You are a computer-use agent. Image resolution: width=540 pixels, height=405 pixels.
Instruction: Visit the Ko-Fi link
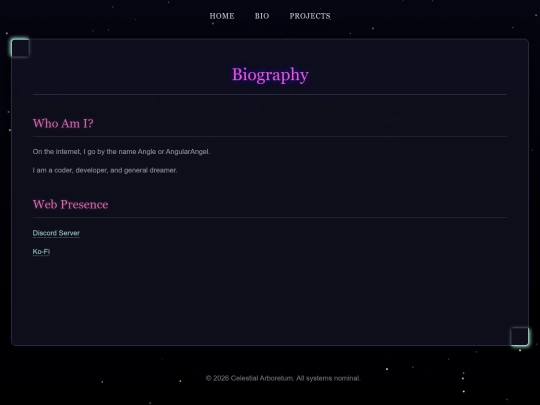41,252
